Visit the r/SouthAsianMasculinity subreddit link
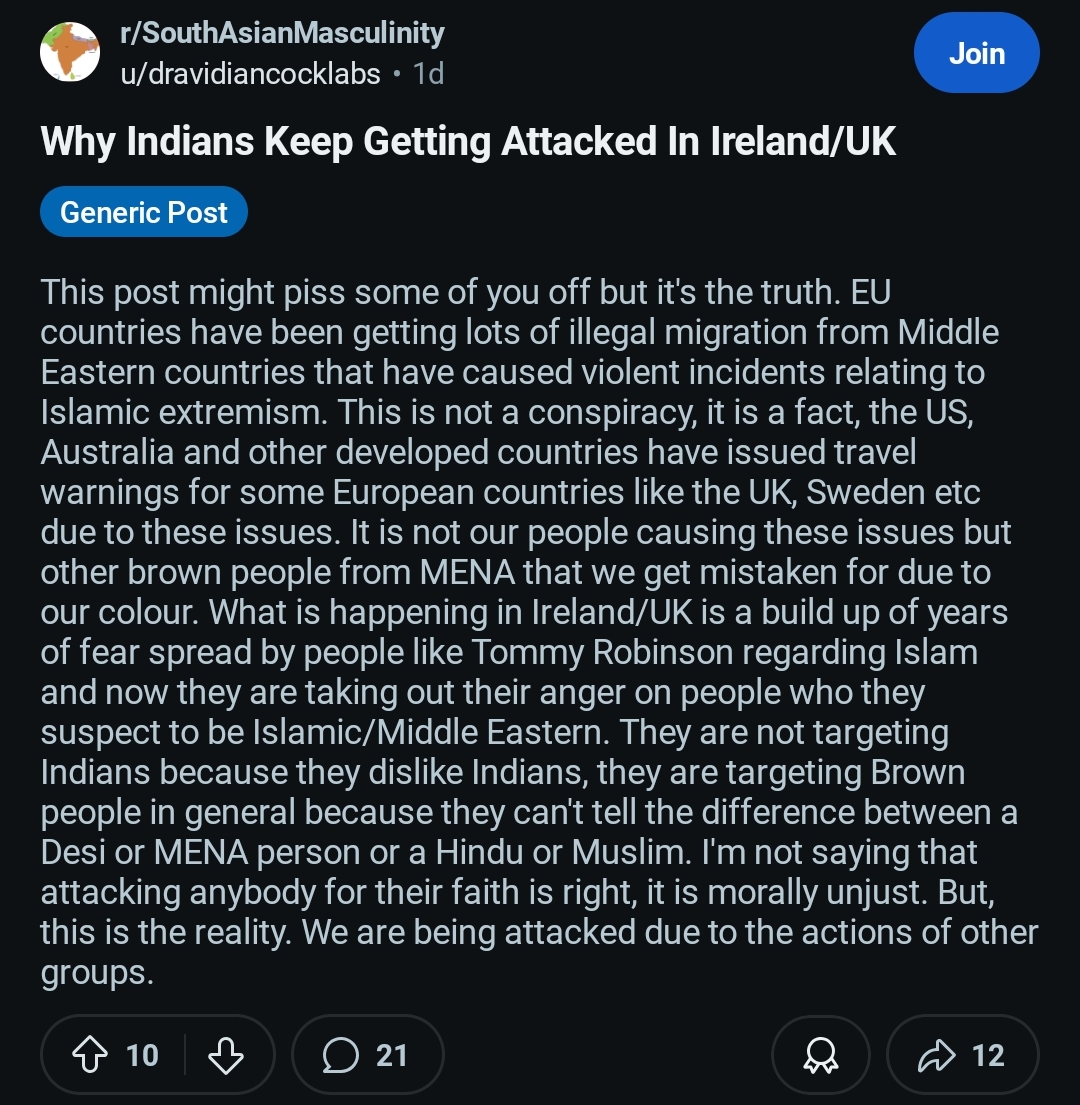Viewport: 1080px width, 1105px height. 282,33
